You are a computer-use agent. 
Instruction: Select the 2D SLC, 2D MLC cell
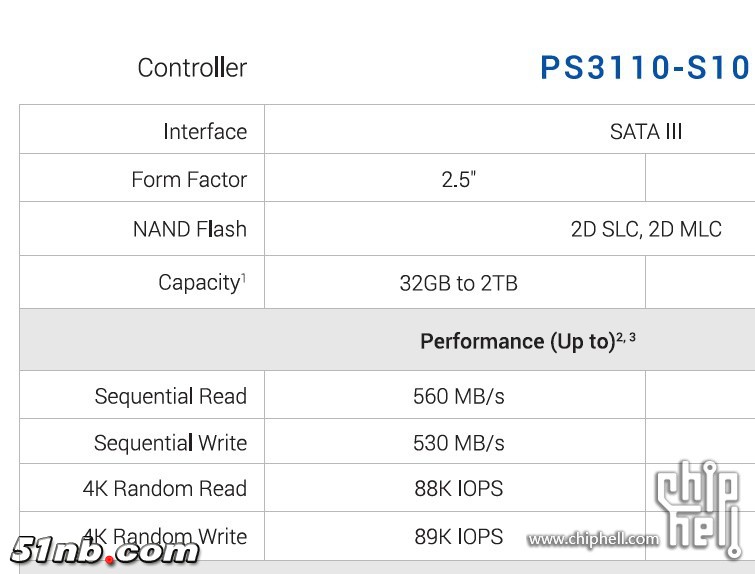pos(646,229)
